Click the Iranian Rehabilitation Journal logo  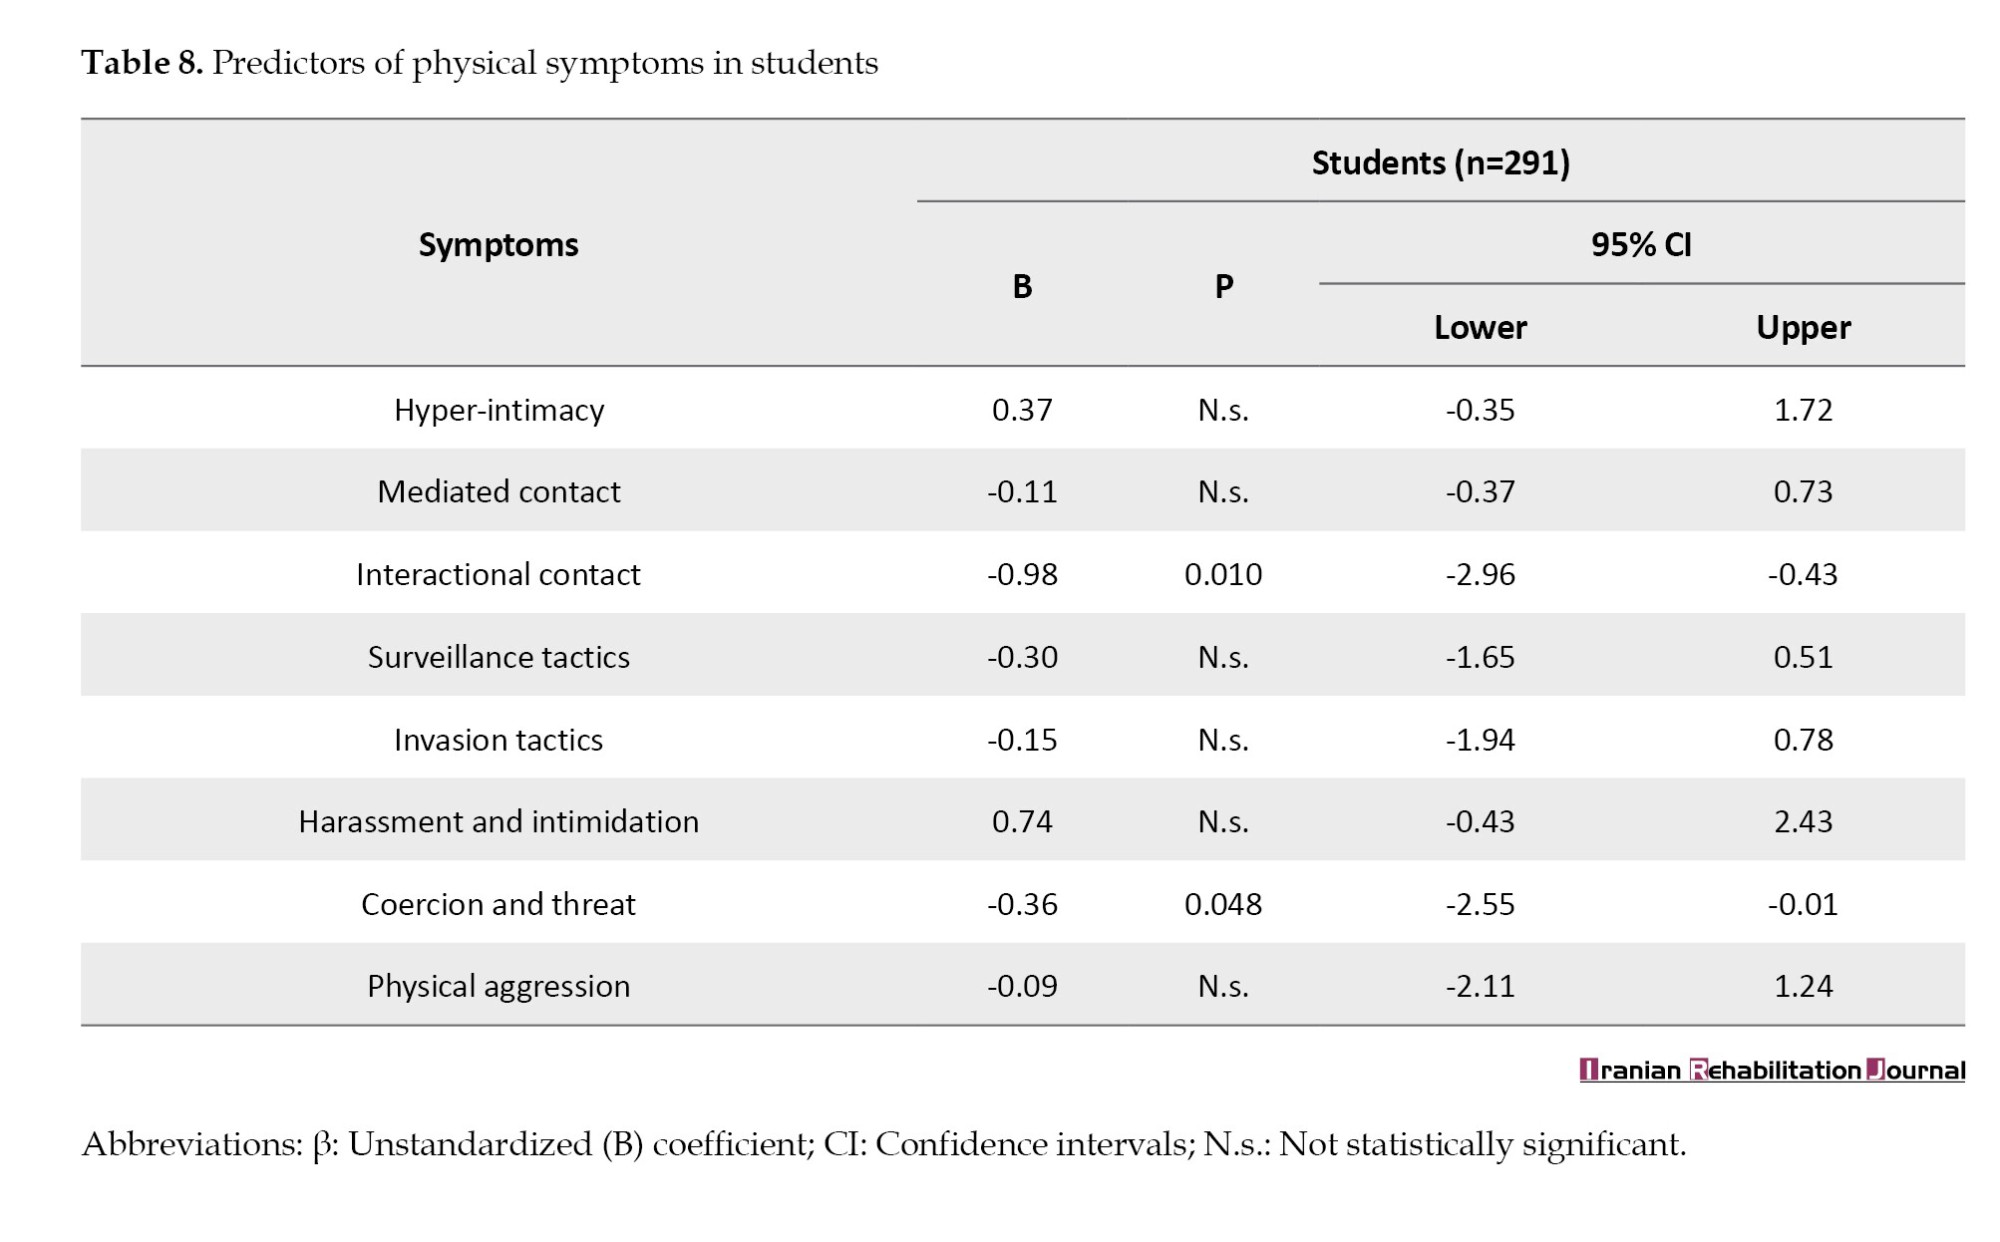click(x=1772, y=1070)
